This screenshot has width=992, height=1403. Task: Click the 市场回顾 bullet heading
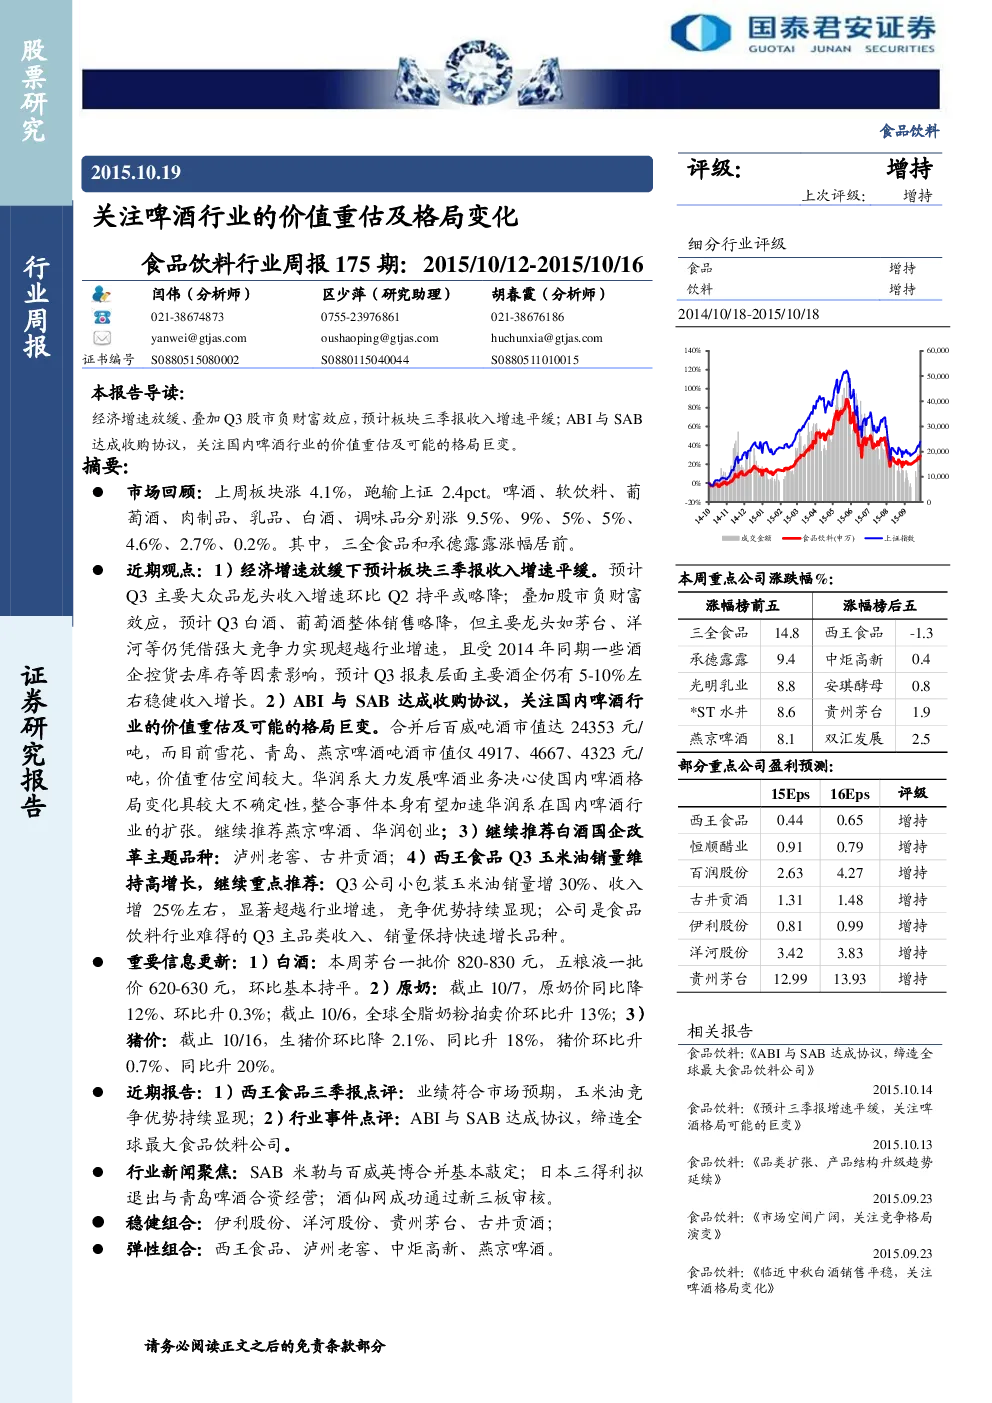[164, 492]
